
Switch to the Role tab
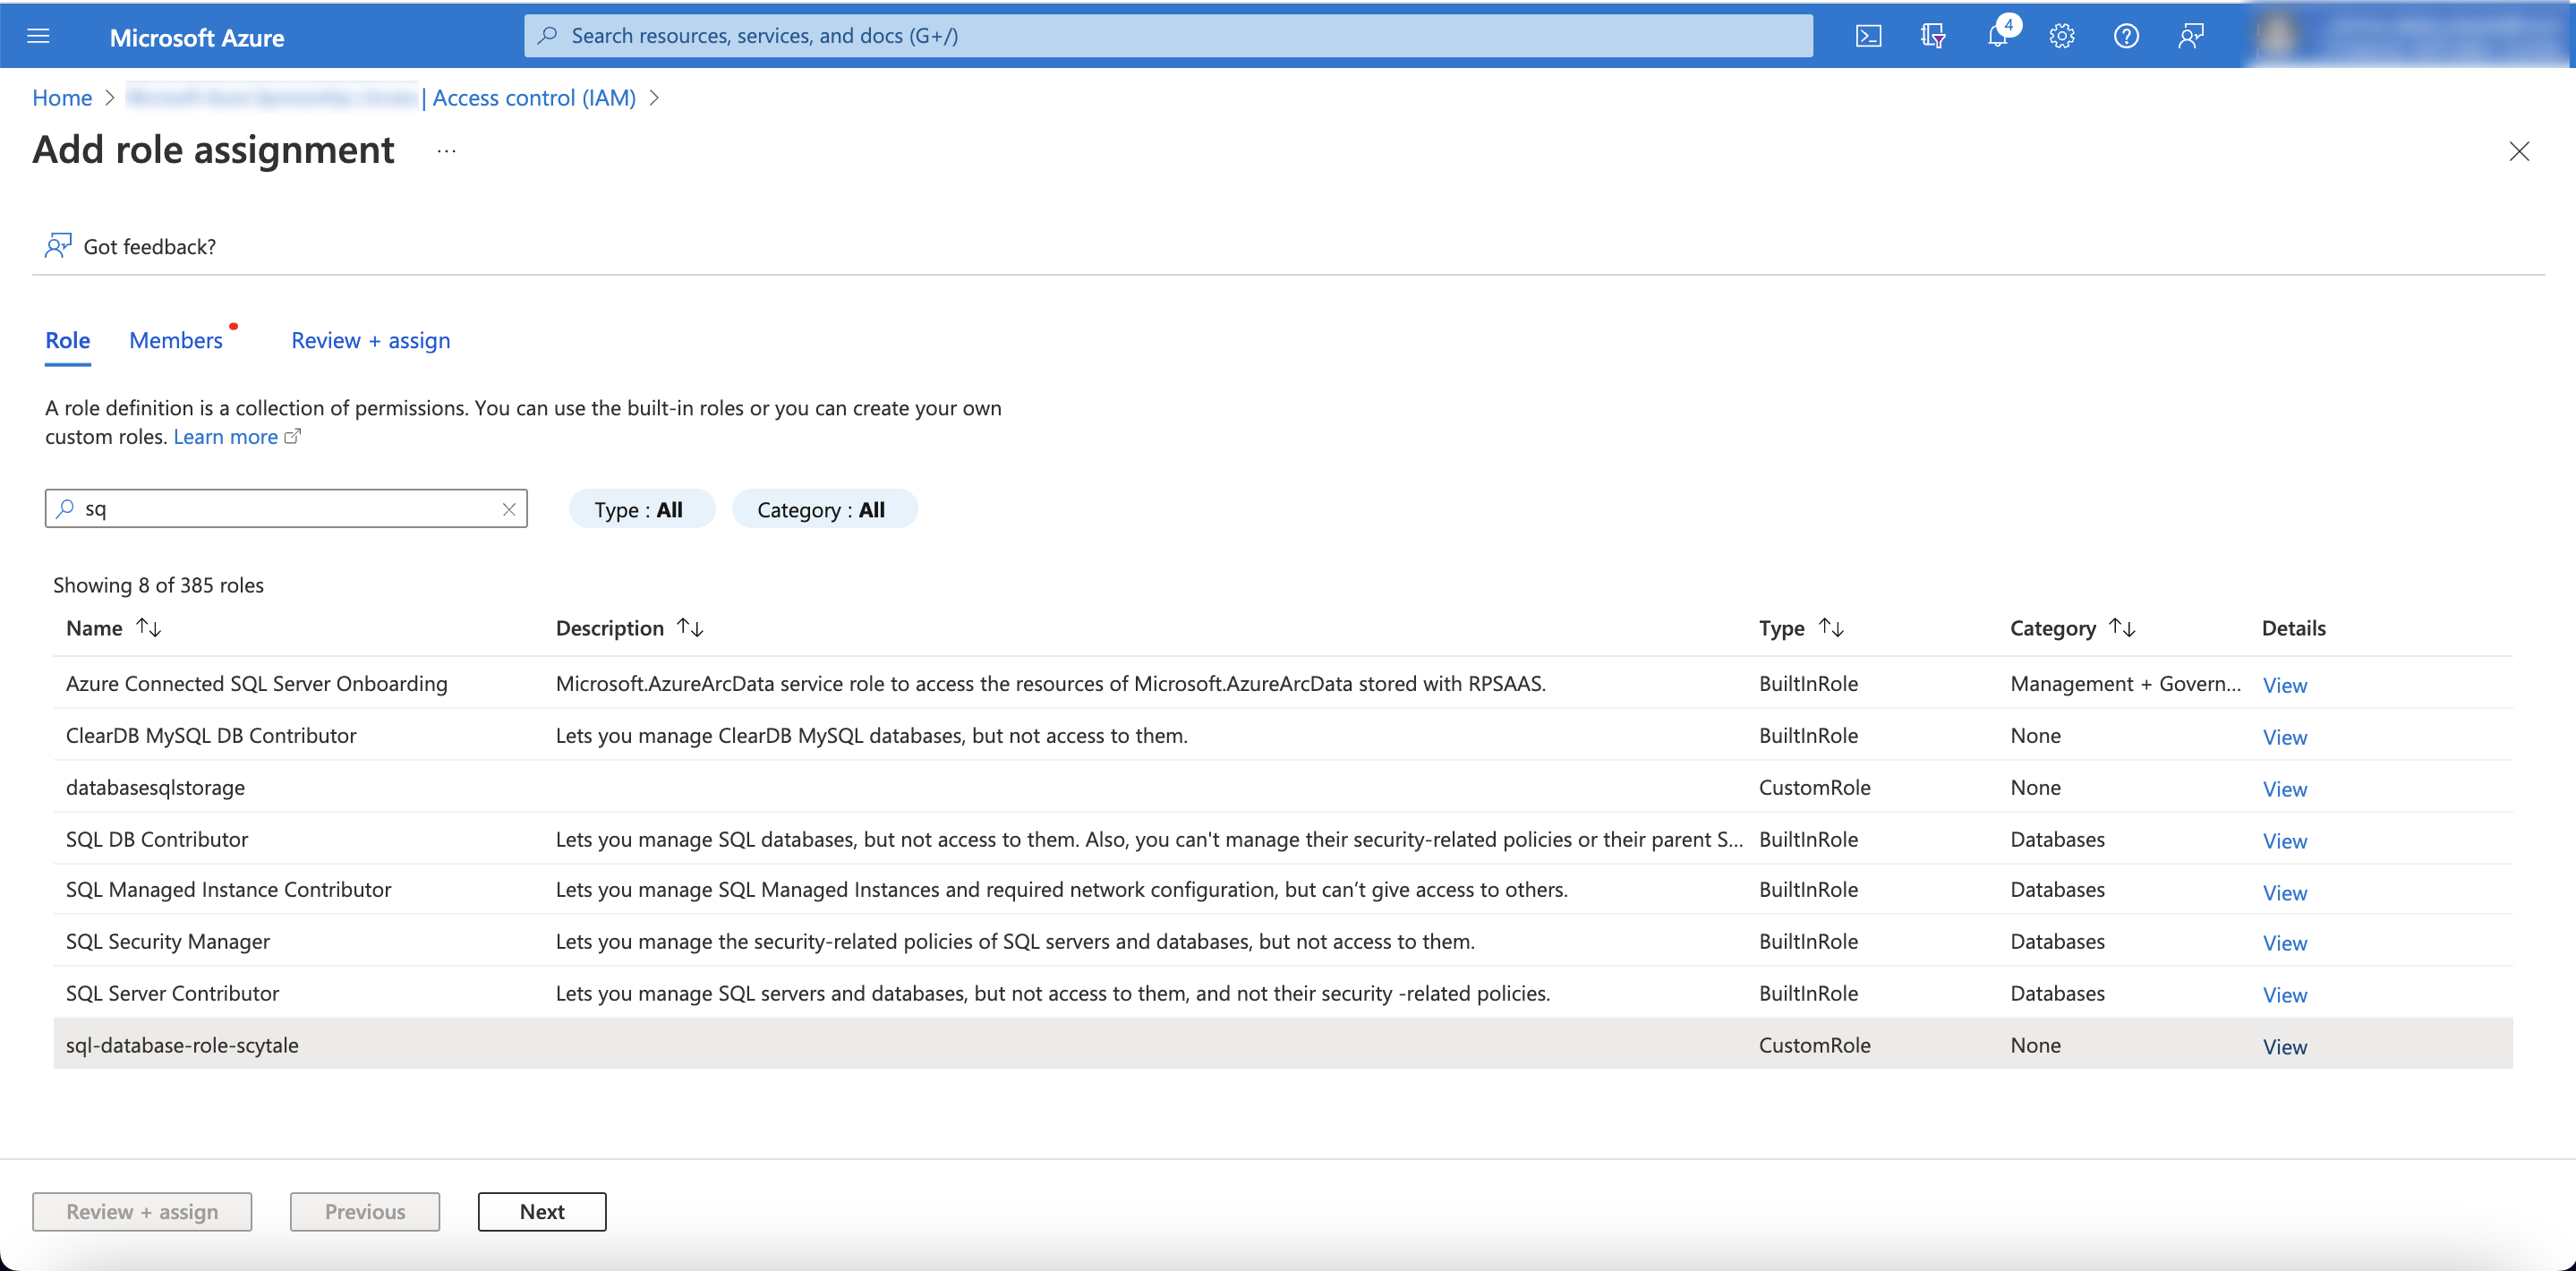68,340
